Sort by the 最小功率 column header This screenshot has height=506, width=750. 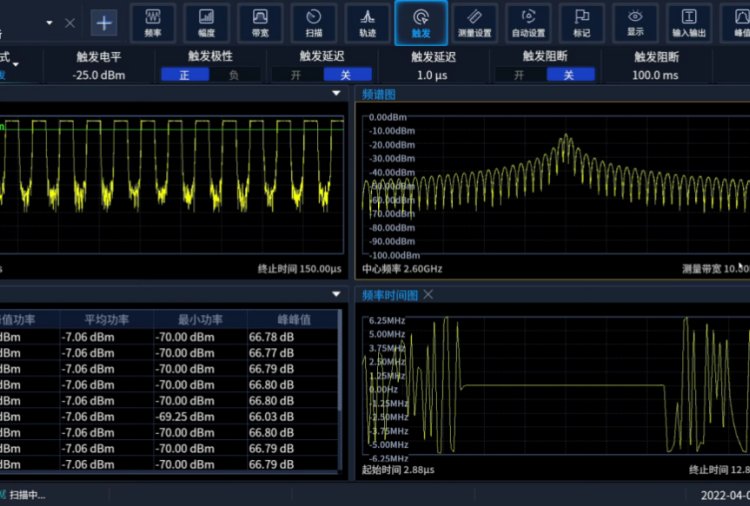tap(200, 319)
